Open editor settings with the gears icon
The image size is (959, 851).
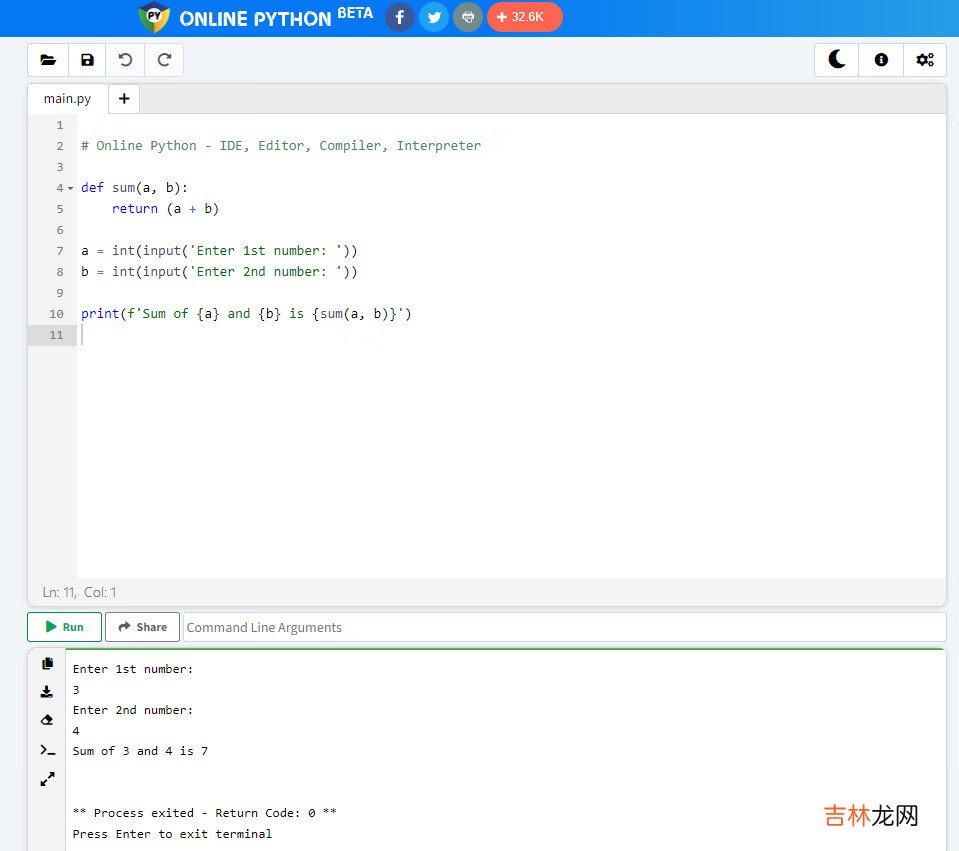point(925,60)
